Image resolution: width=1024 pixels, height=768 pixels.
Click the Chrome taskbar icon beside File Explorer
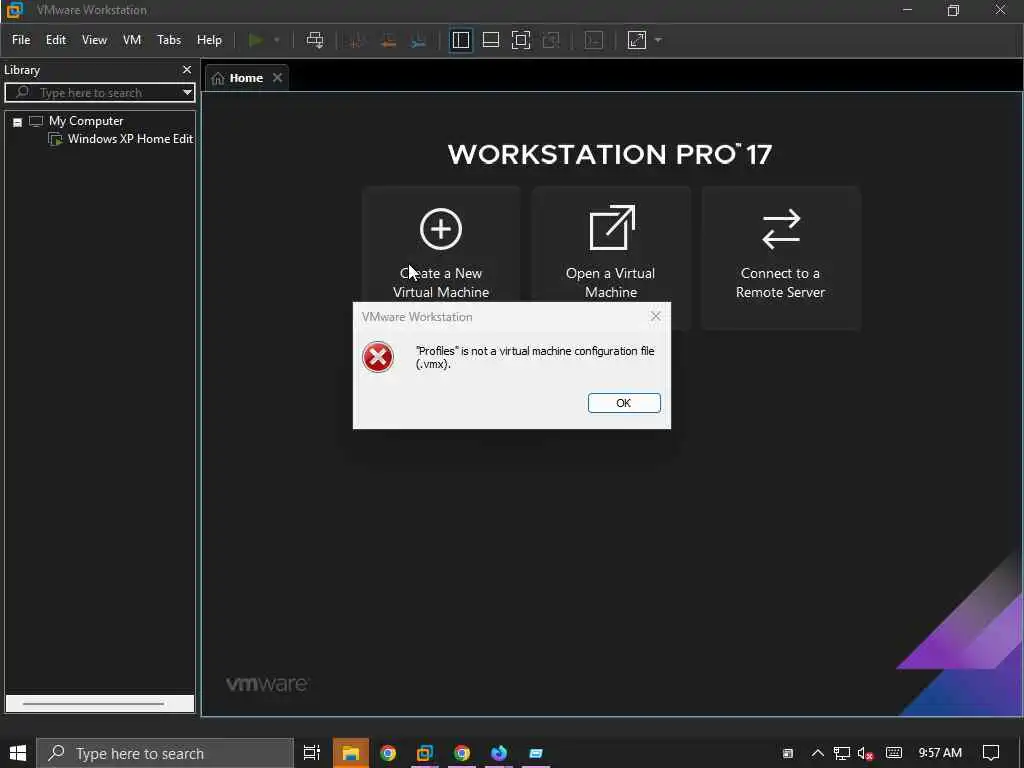[388, 753]
